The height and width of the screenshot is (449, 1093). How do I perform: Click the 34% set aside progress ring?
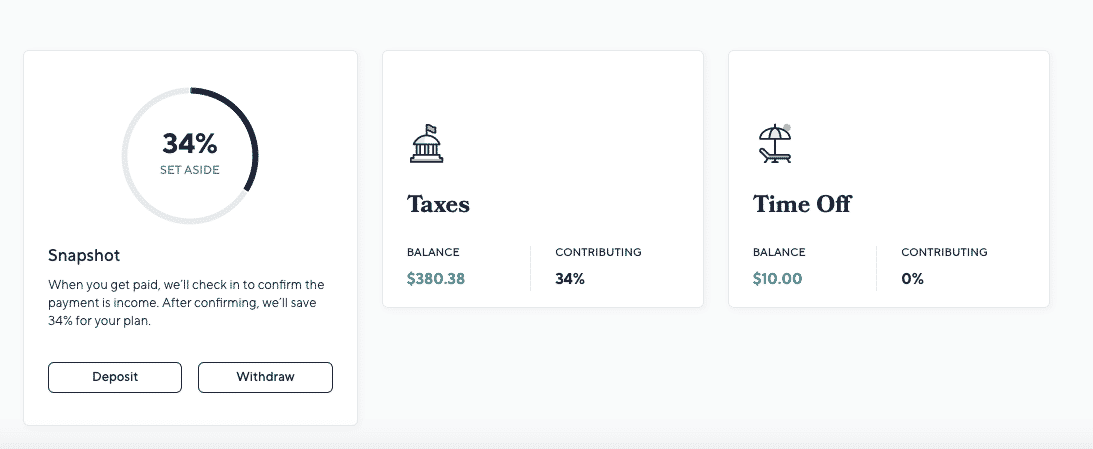coord(190,156)
